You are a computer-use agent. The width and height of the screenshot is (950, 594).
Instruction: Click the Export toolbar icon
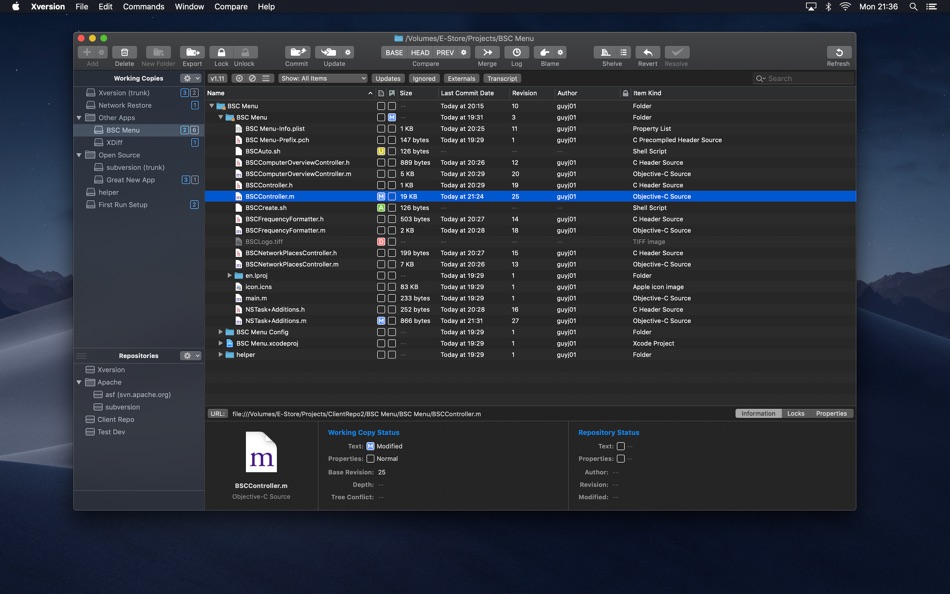[192, 52]
